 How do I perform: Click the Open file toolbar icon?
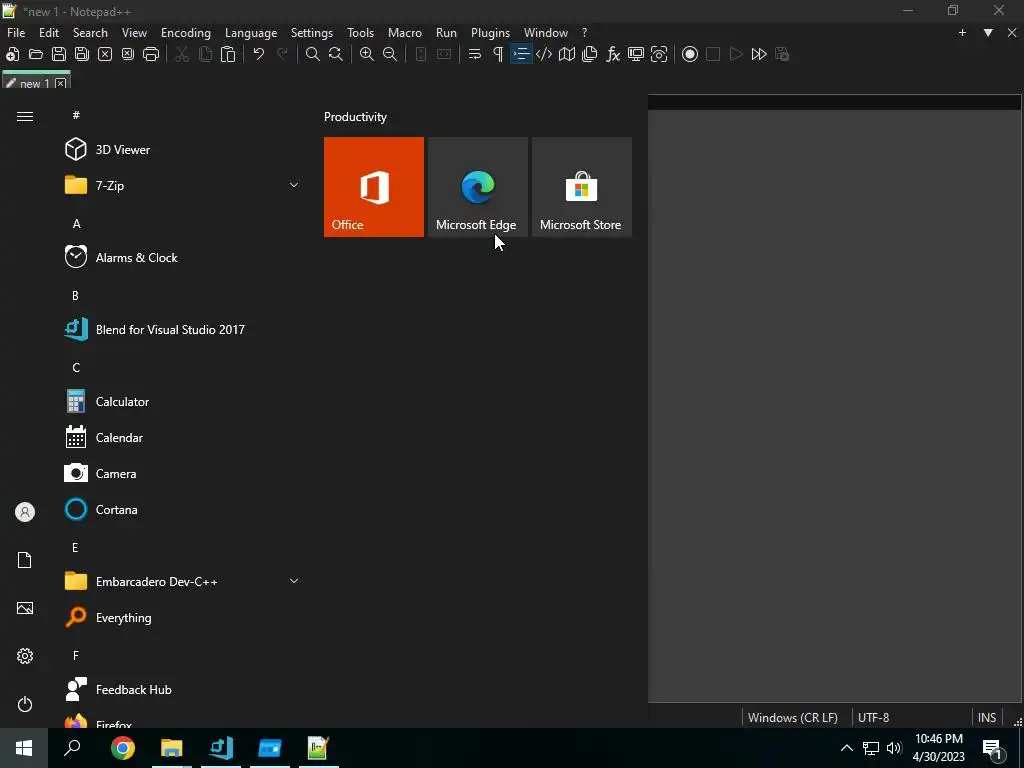(x=36, y=54)
